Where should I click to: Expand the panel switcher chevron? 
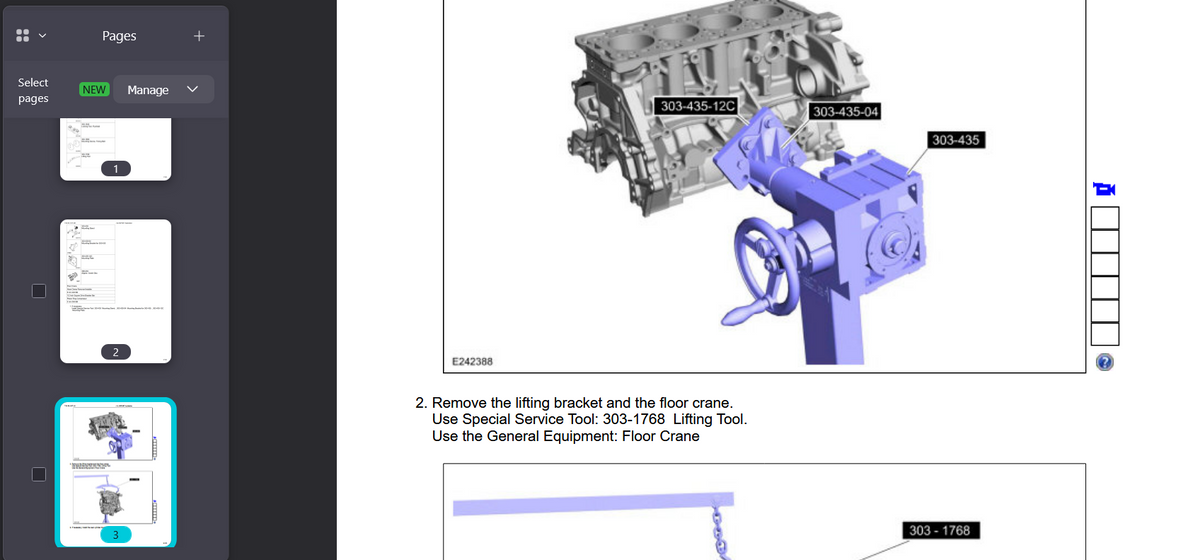42,36
